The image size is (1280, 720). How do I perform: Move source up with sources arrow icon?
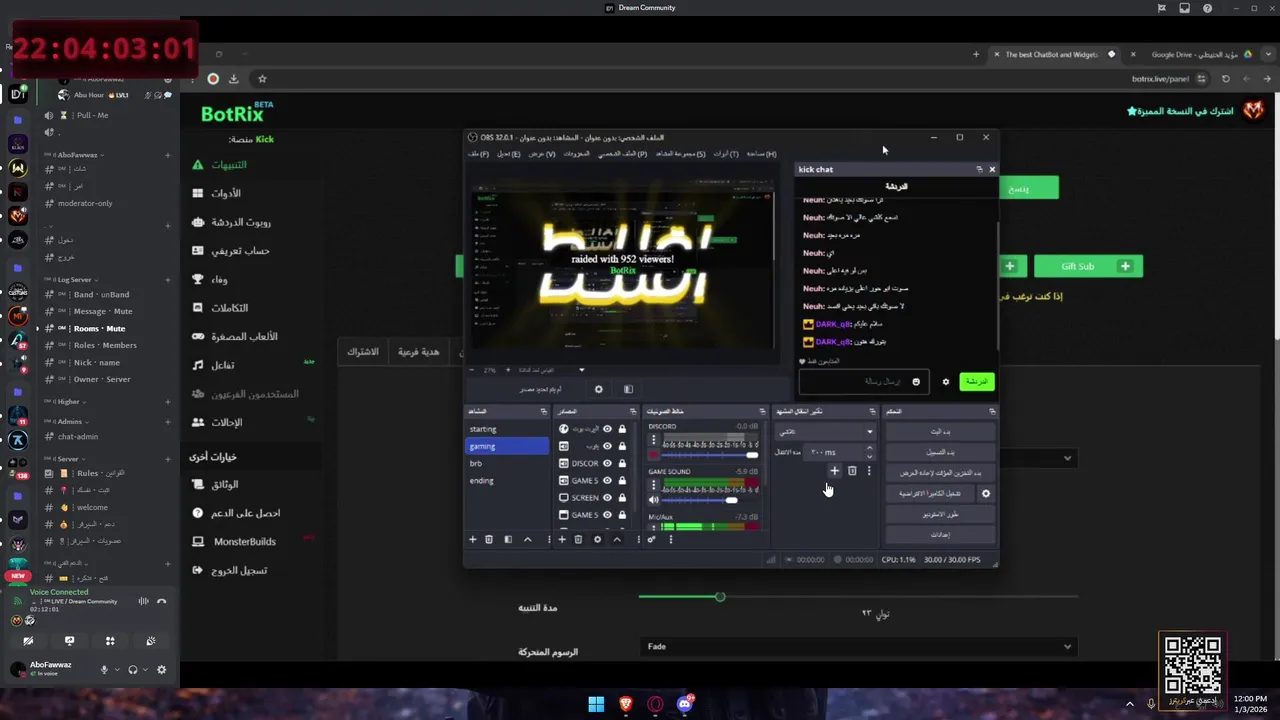[x=617, y=539]
